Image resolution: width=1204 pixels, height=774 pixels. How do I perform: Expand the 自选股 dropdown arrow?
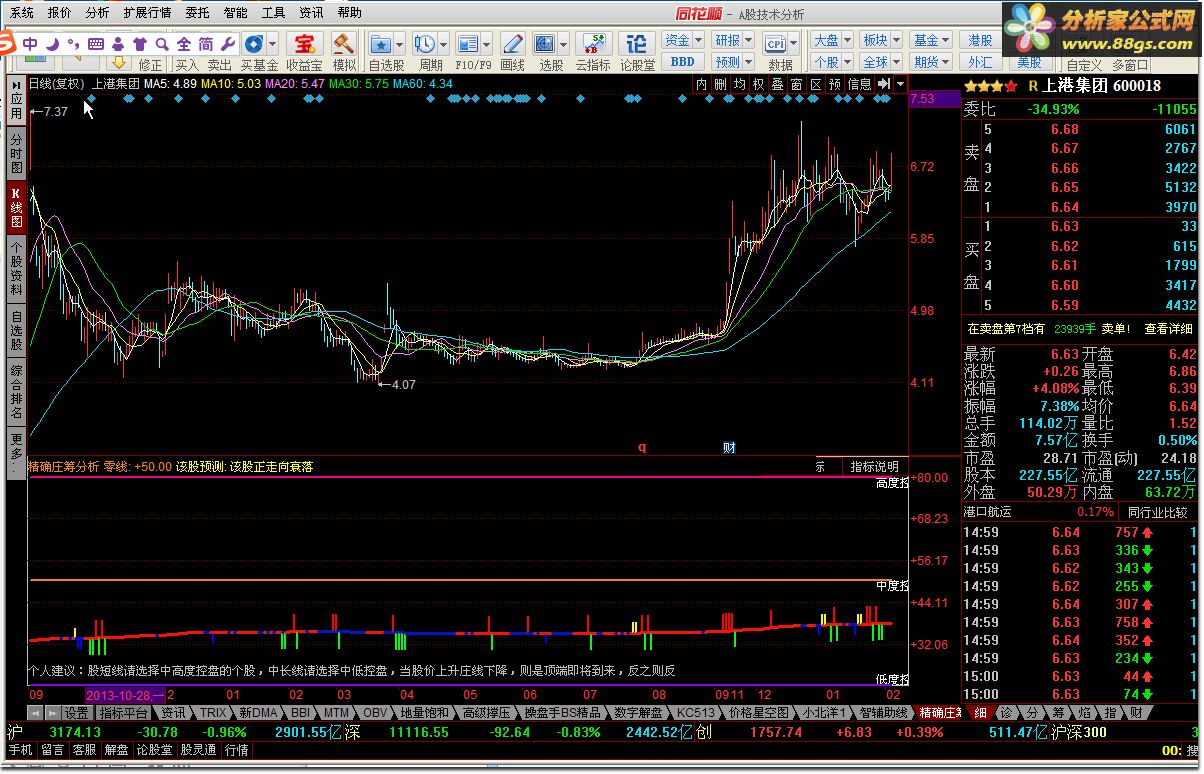coord(400,43)
